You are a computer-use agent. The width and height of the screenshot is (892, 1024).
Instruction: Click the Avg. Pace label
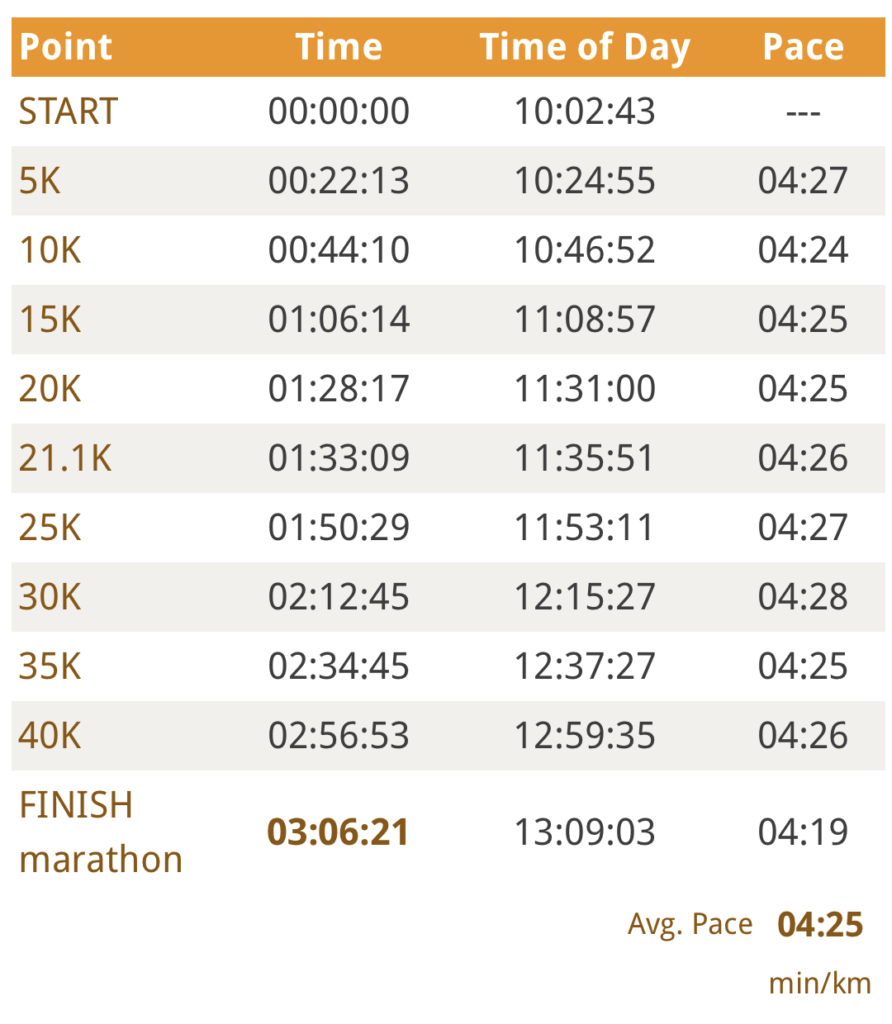[x=690, y=924]
